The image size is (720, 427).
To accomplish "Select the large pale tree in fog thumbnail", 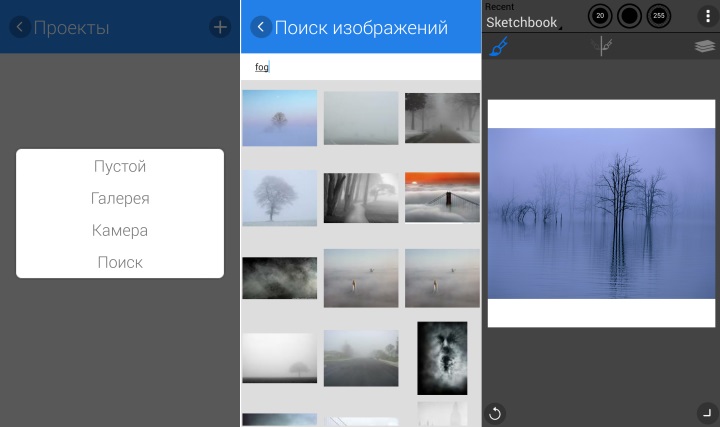I will [x=280, y=198].
